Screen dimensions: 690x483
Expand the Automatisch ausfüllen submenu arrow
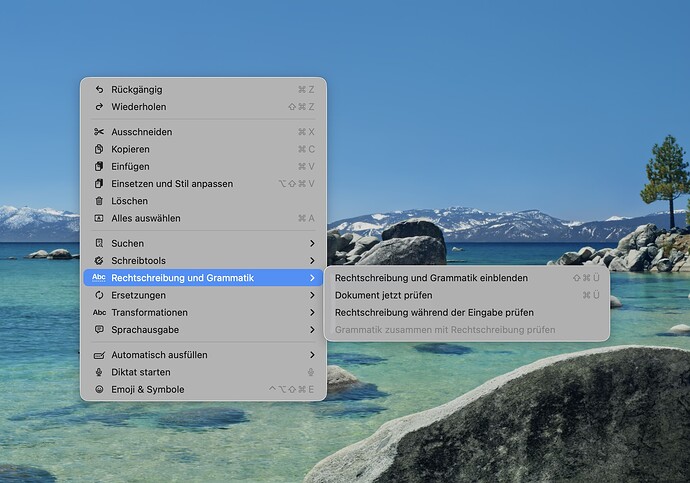[312, 355]
